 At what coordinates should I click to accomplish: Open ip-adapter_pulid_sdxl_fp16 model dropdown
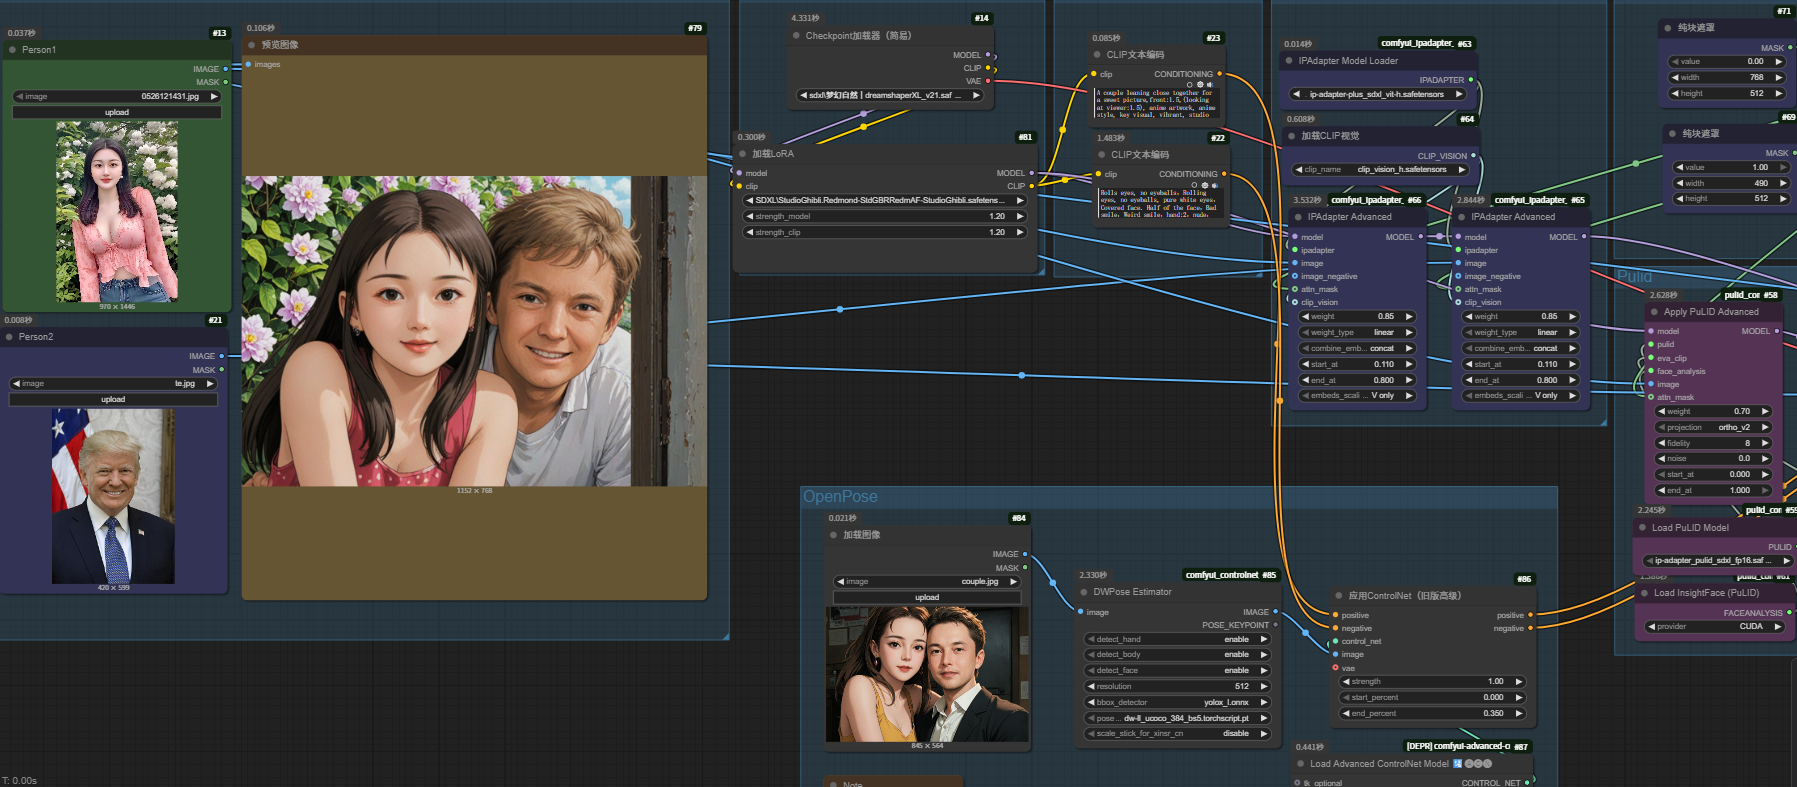[1717, 561]
